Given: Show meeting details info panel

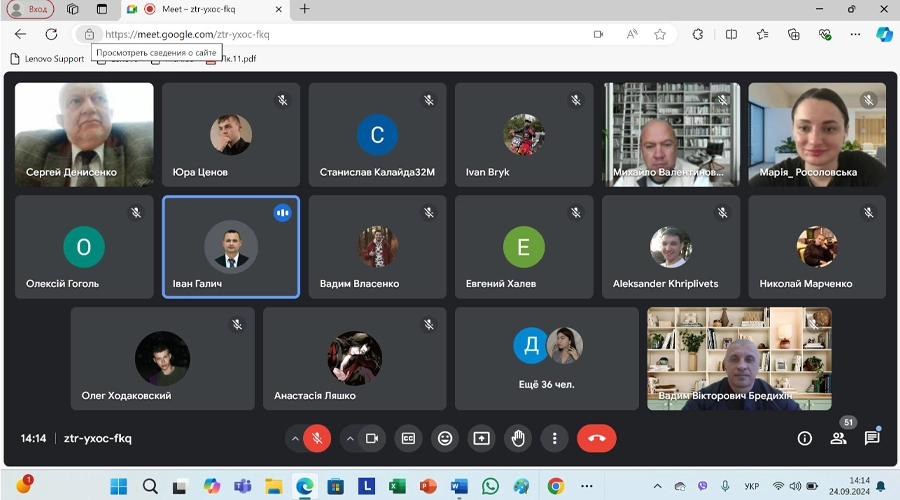Looking at the screenshot, I should 804,438.
